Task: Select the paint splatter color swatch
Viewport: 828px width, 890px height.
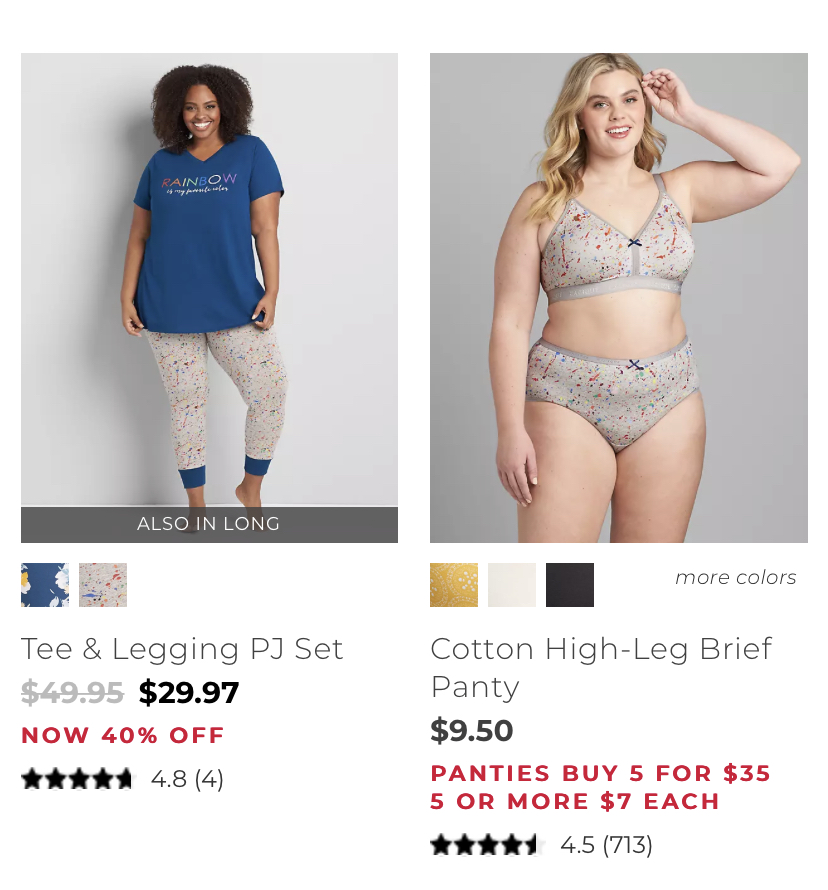Action: click(103, 585)
